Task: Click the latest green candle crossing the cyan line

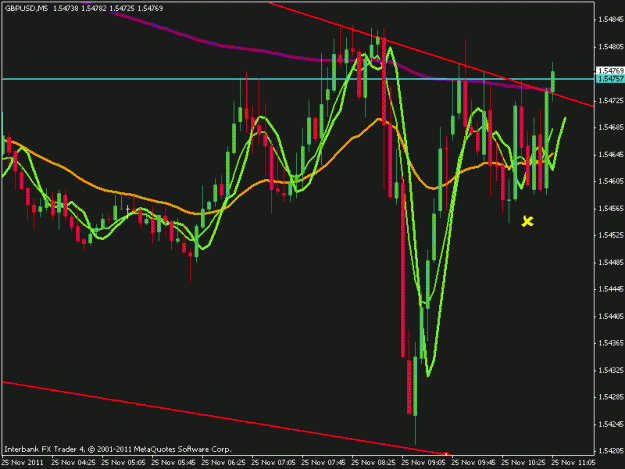Action: (553, 82)
